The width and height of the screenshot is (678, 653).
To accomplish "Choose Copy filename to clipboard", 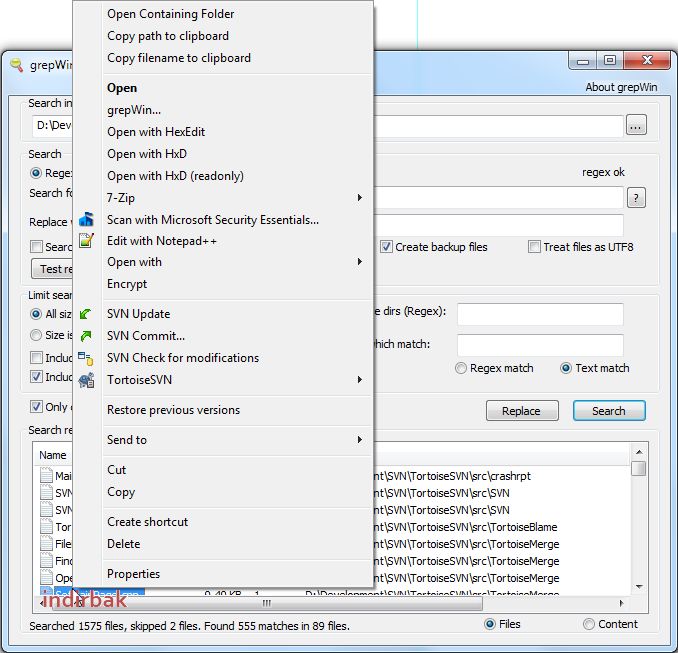I will coord(179,58).
